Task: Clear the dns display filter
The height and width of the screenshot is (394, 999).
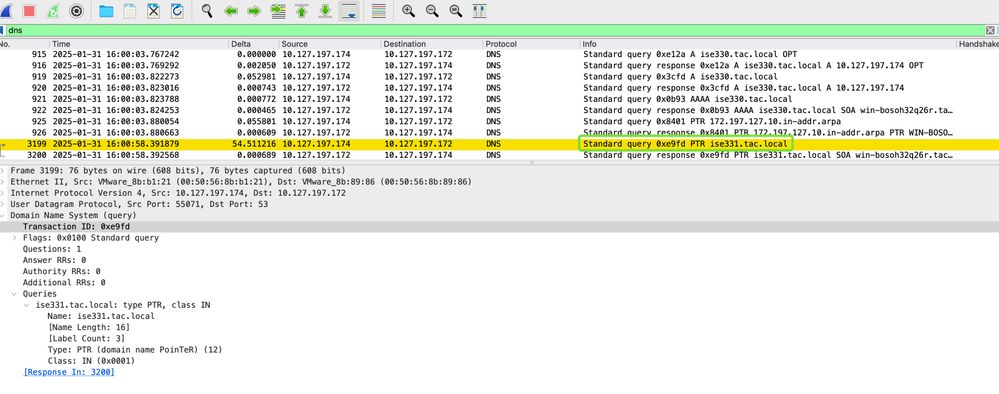Action: 989,30
